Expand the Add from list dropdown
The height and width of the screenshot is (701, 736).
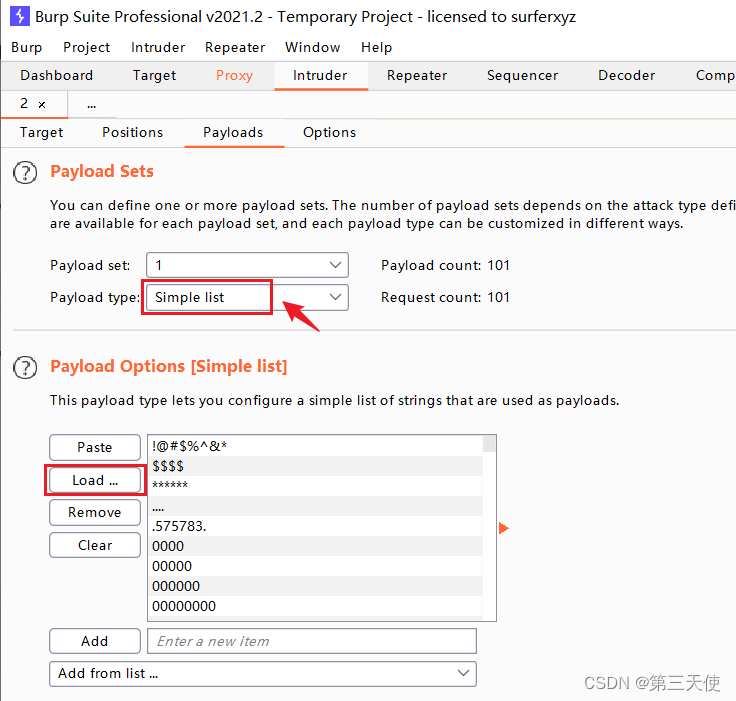(263, 674)
